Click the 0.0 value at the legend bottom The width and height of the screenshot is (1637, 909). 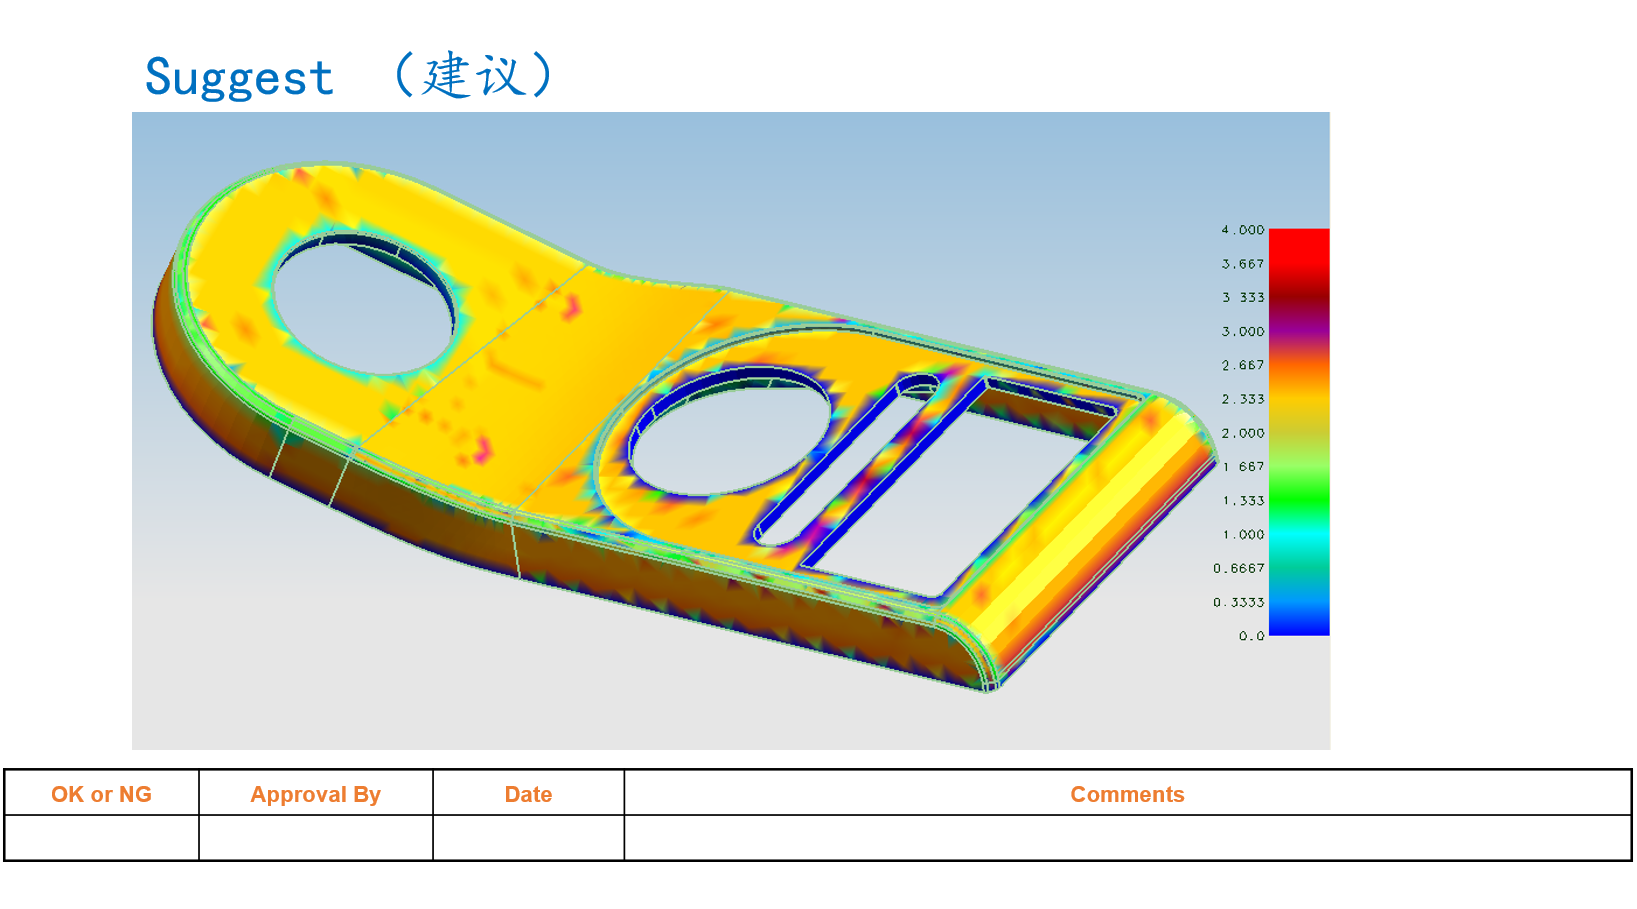pyautogui.click(x=1251, y=635)
